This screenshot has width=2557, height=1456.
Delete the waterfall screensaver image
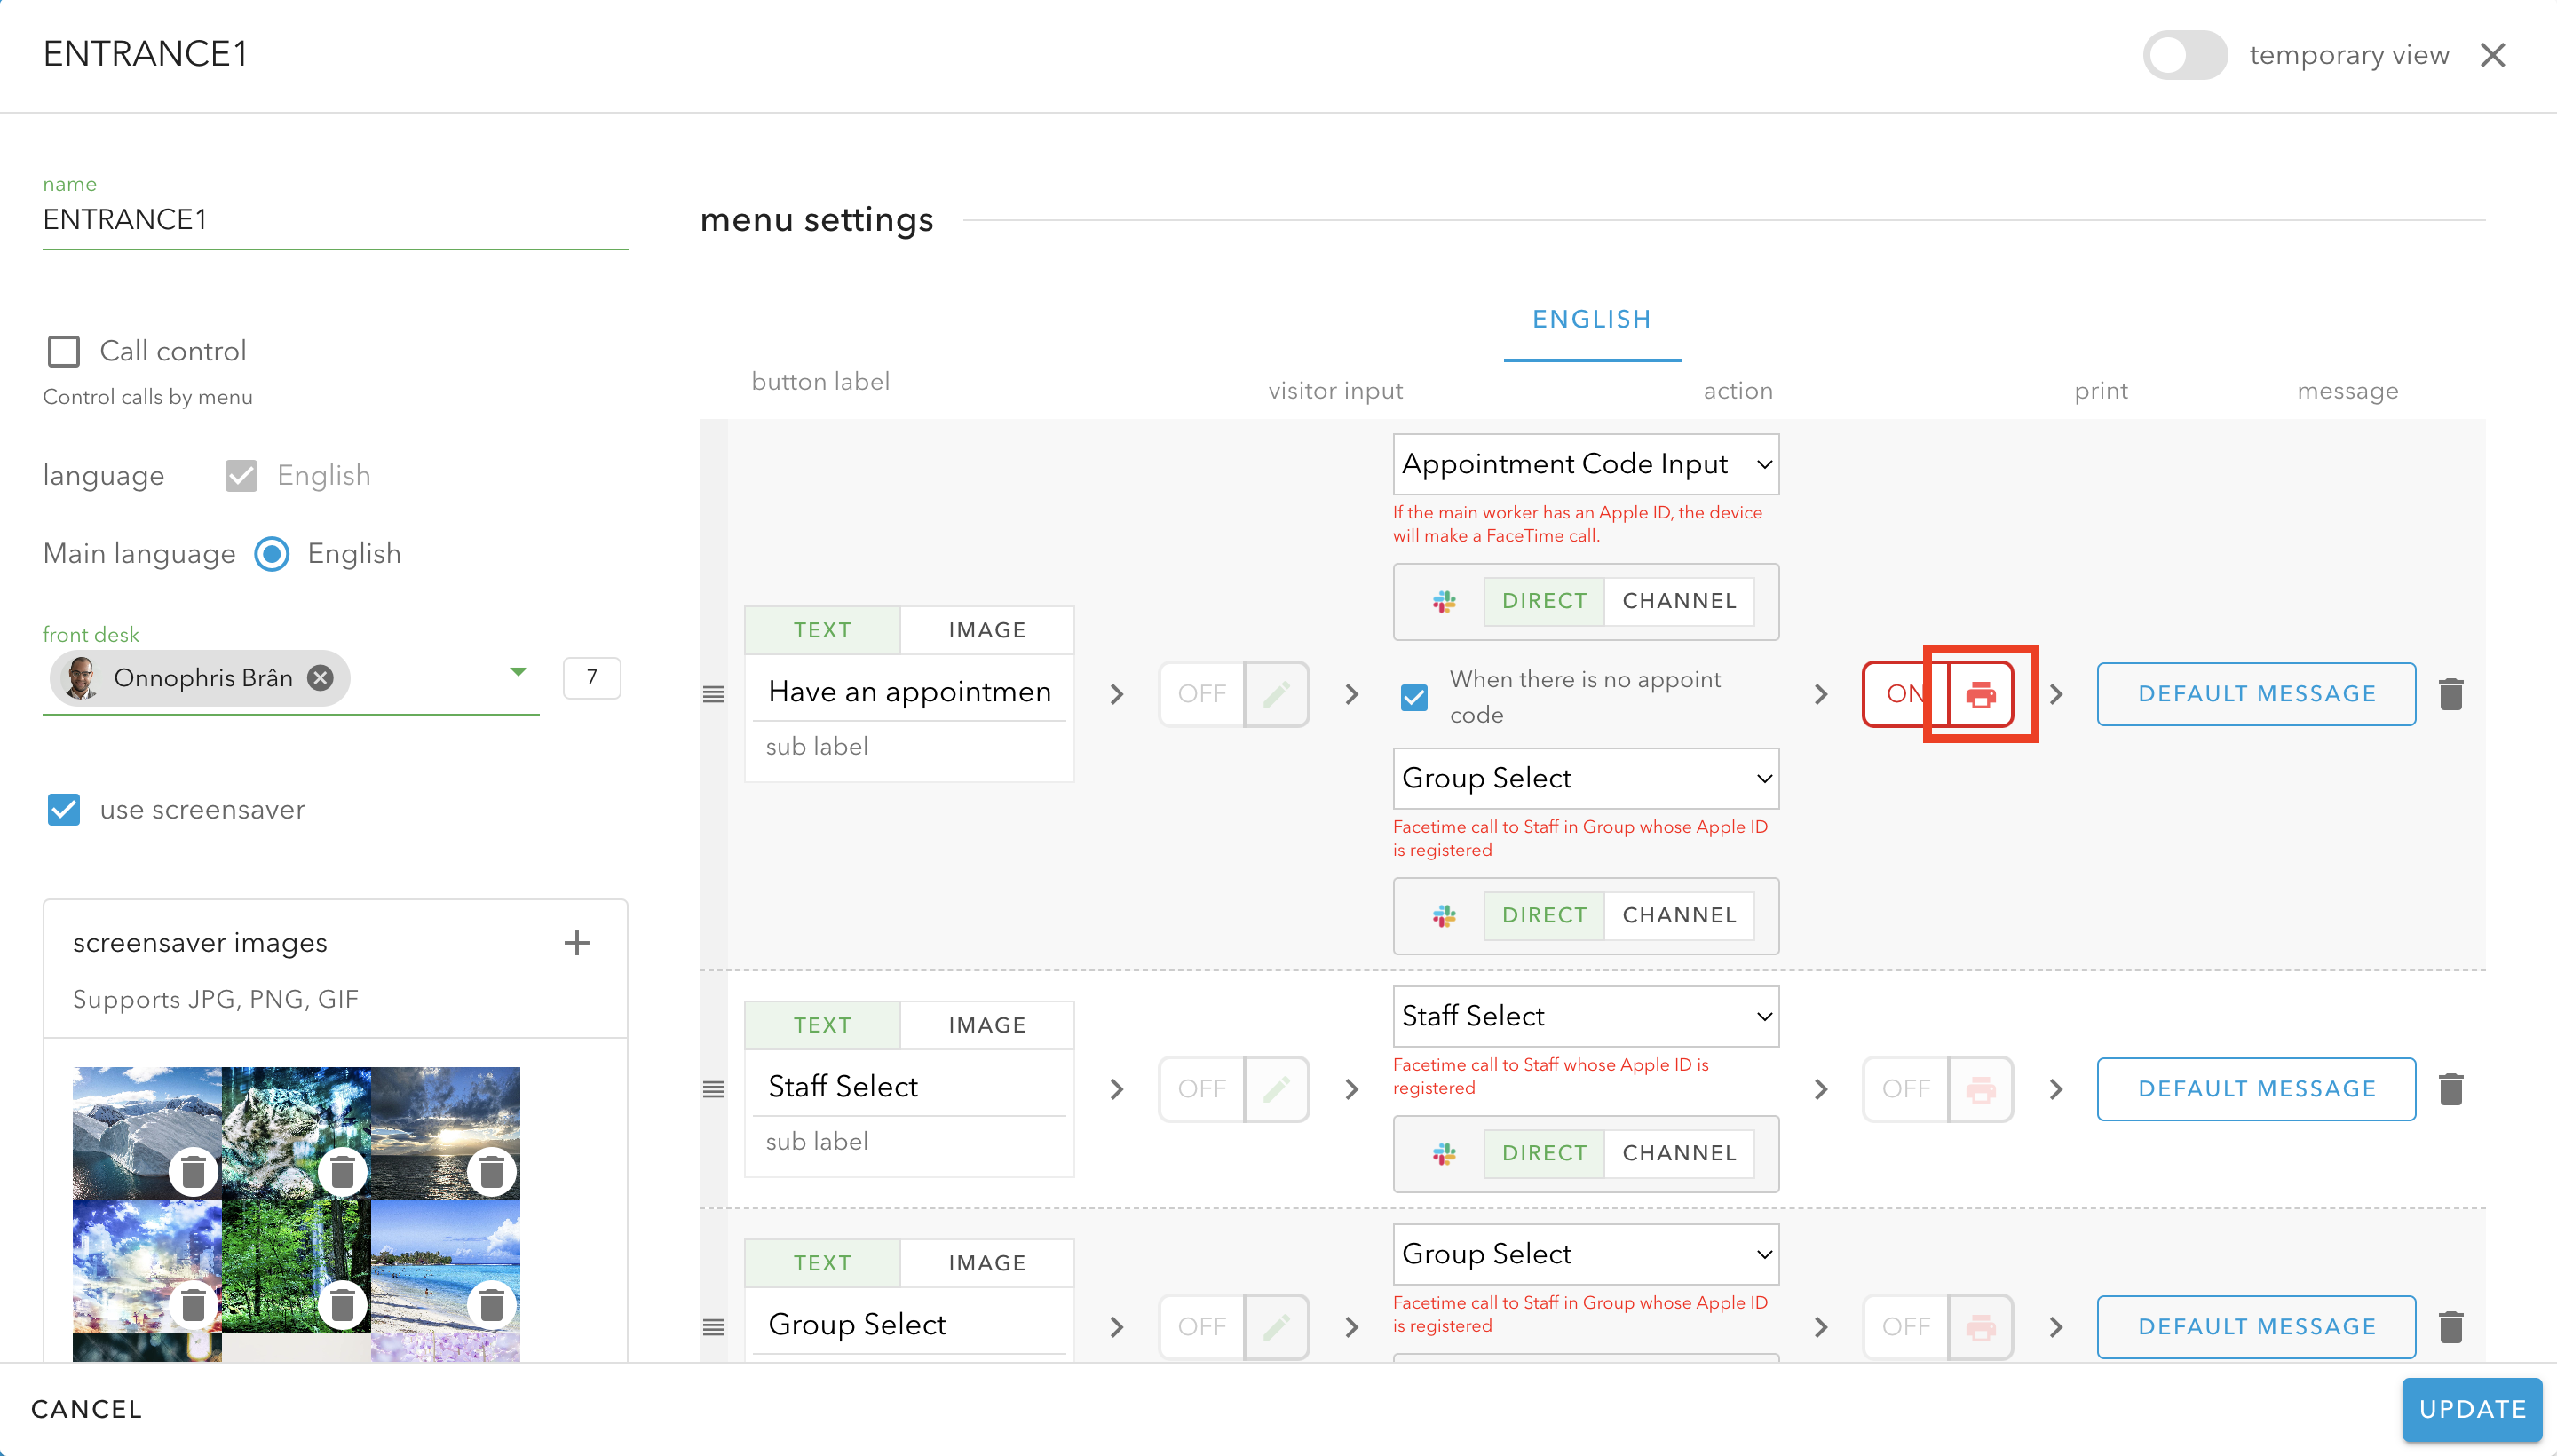342,1171
